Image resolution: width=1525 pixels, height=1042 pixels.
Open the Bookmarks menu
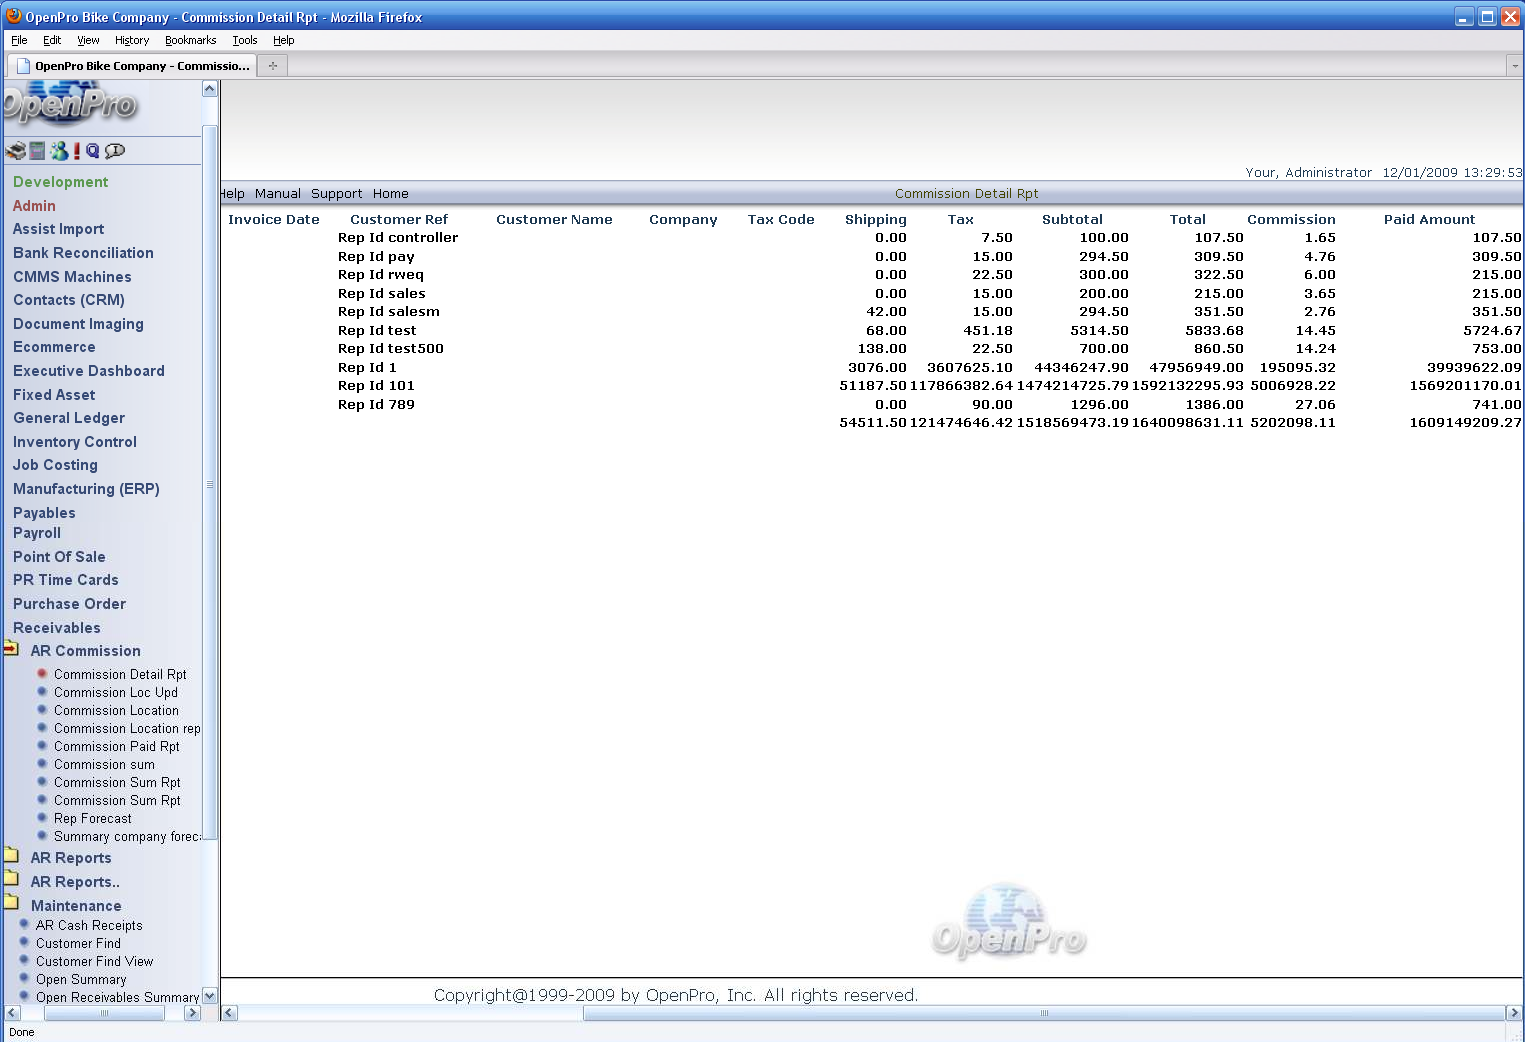pyautogui.click(x=190, y=40)
